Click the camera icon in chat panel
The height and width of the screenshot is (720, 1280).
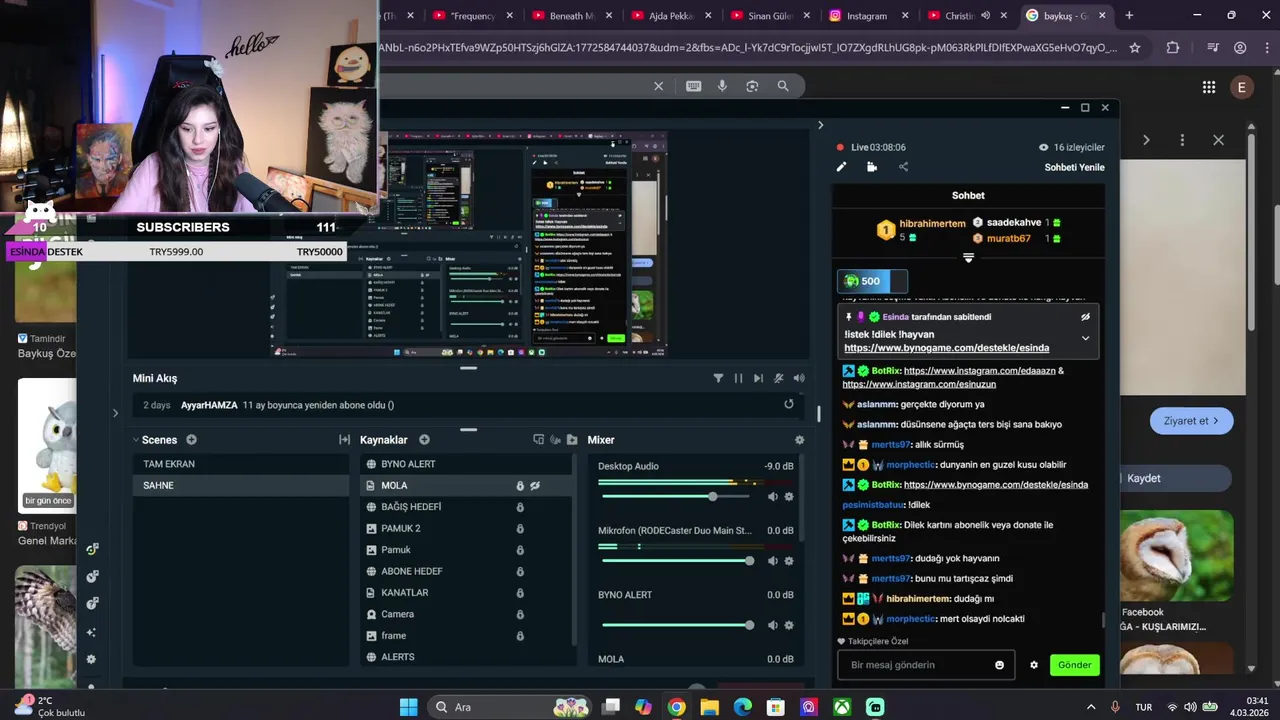[x=872, y=167]
